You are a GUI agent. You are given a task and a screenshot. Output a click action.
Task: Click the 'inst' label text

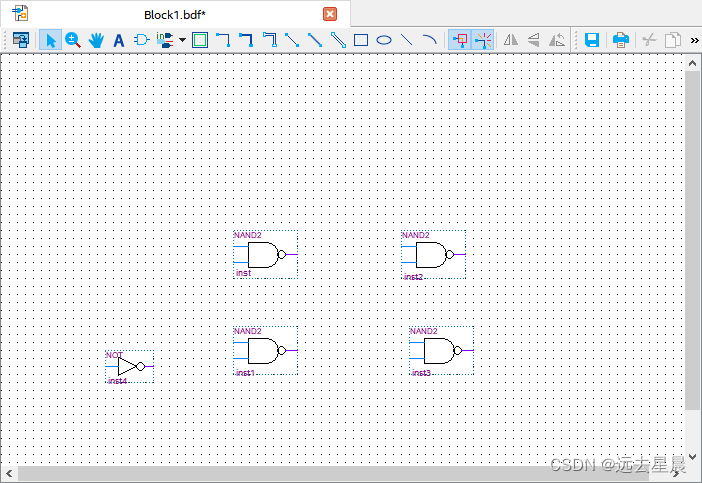tap(243, 273)
